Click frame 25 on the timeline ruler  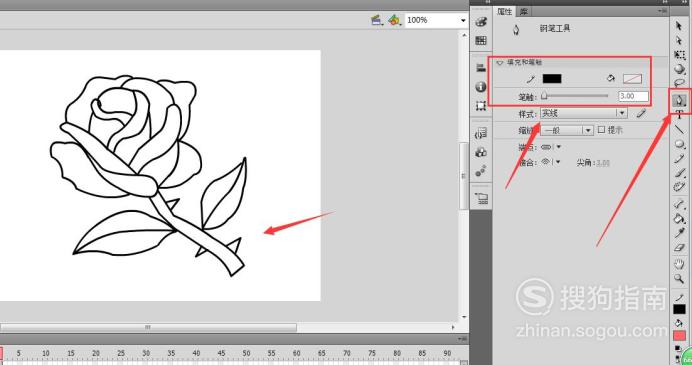pos(121,354)
